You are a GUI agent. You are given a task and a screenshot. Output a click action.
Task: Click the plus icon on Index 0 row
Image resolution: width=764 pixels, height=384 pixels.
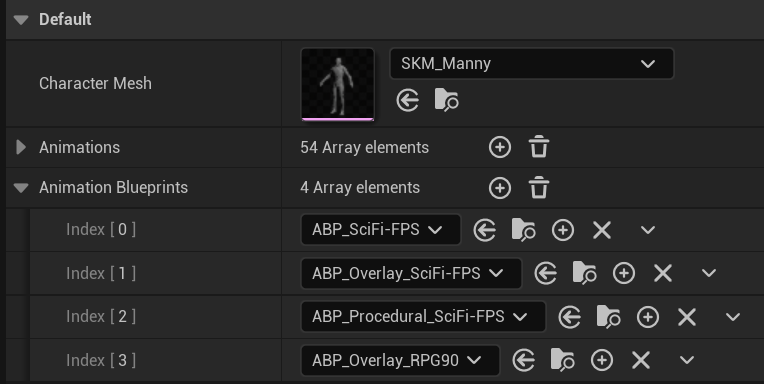563,230
